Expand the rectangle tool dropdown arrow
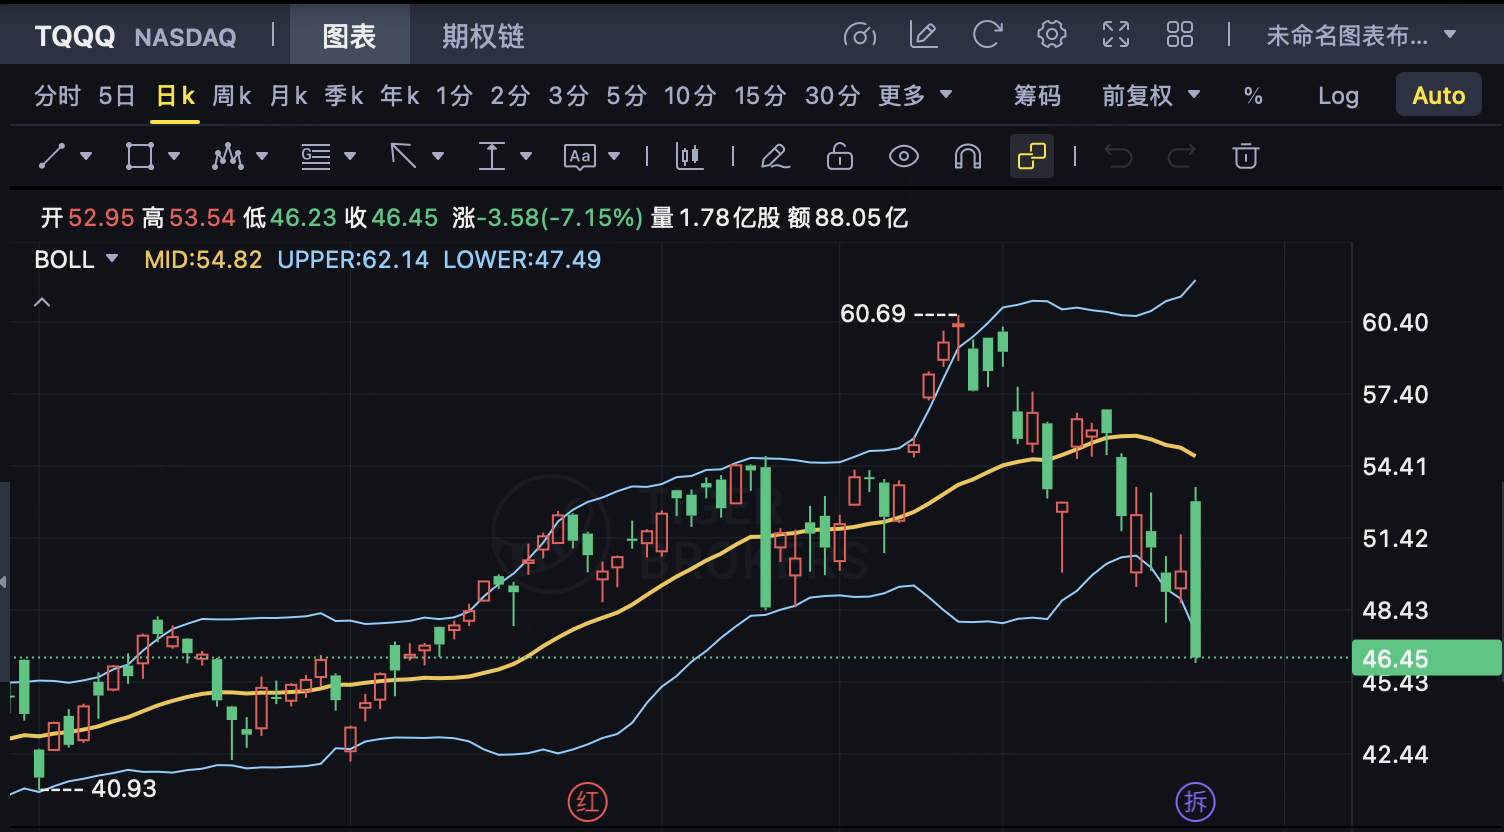Screen dimensions: 1504x832 click(x=174, y=156)
